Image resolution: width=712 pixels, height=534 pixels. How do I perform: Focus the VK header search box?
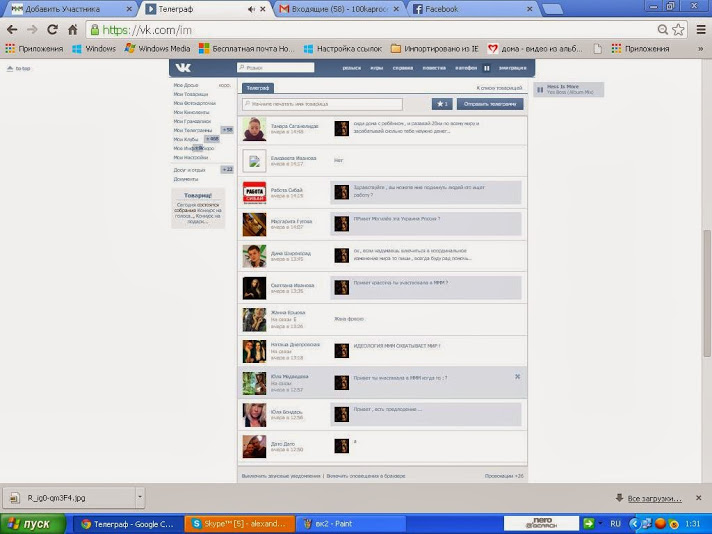click(276, 68)
